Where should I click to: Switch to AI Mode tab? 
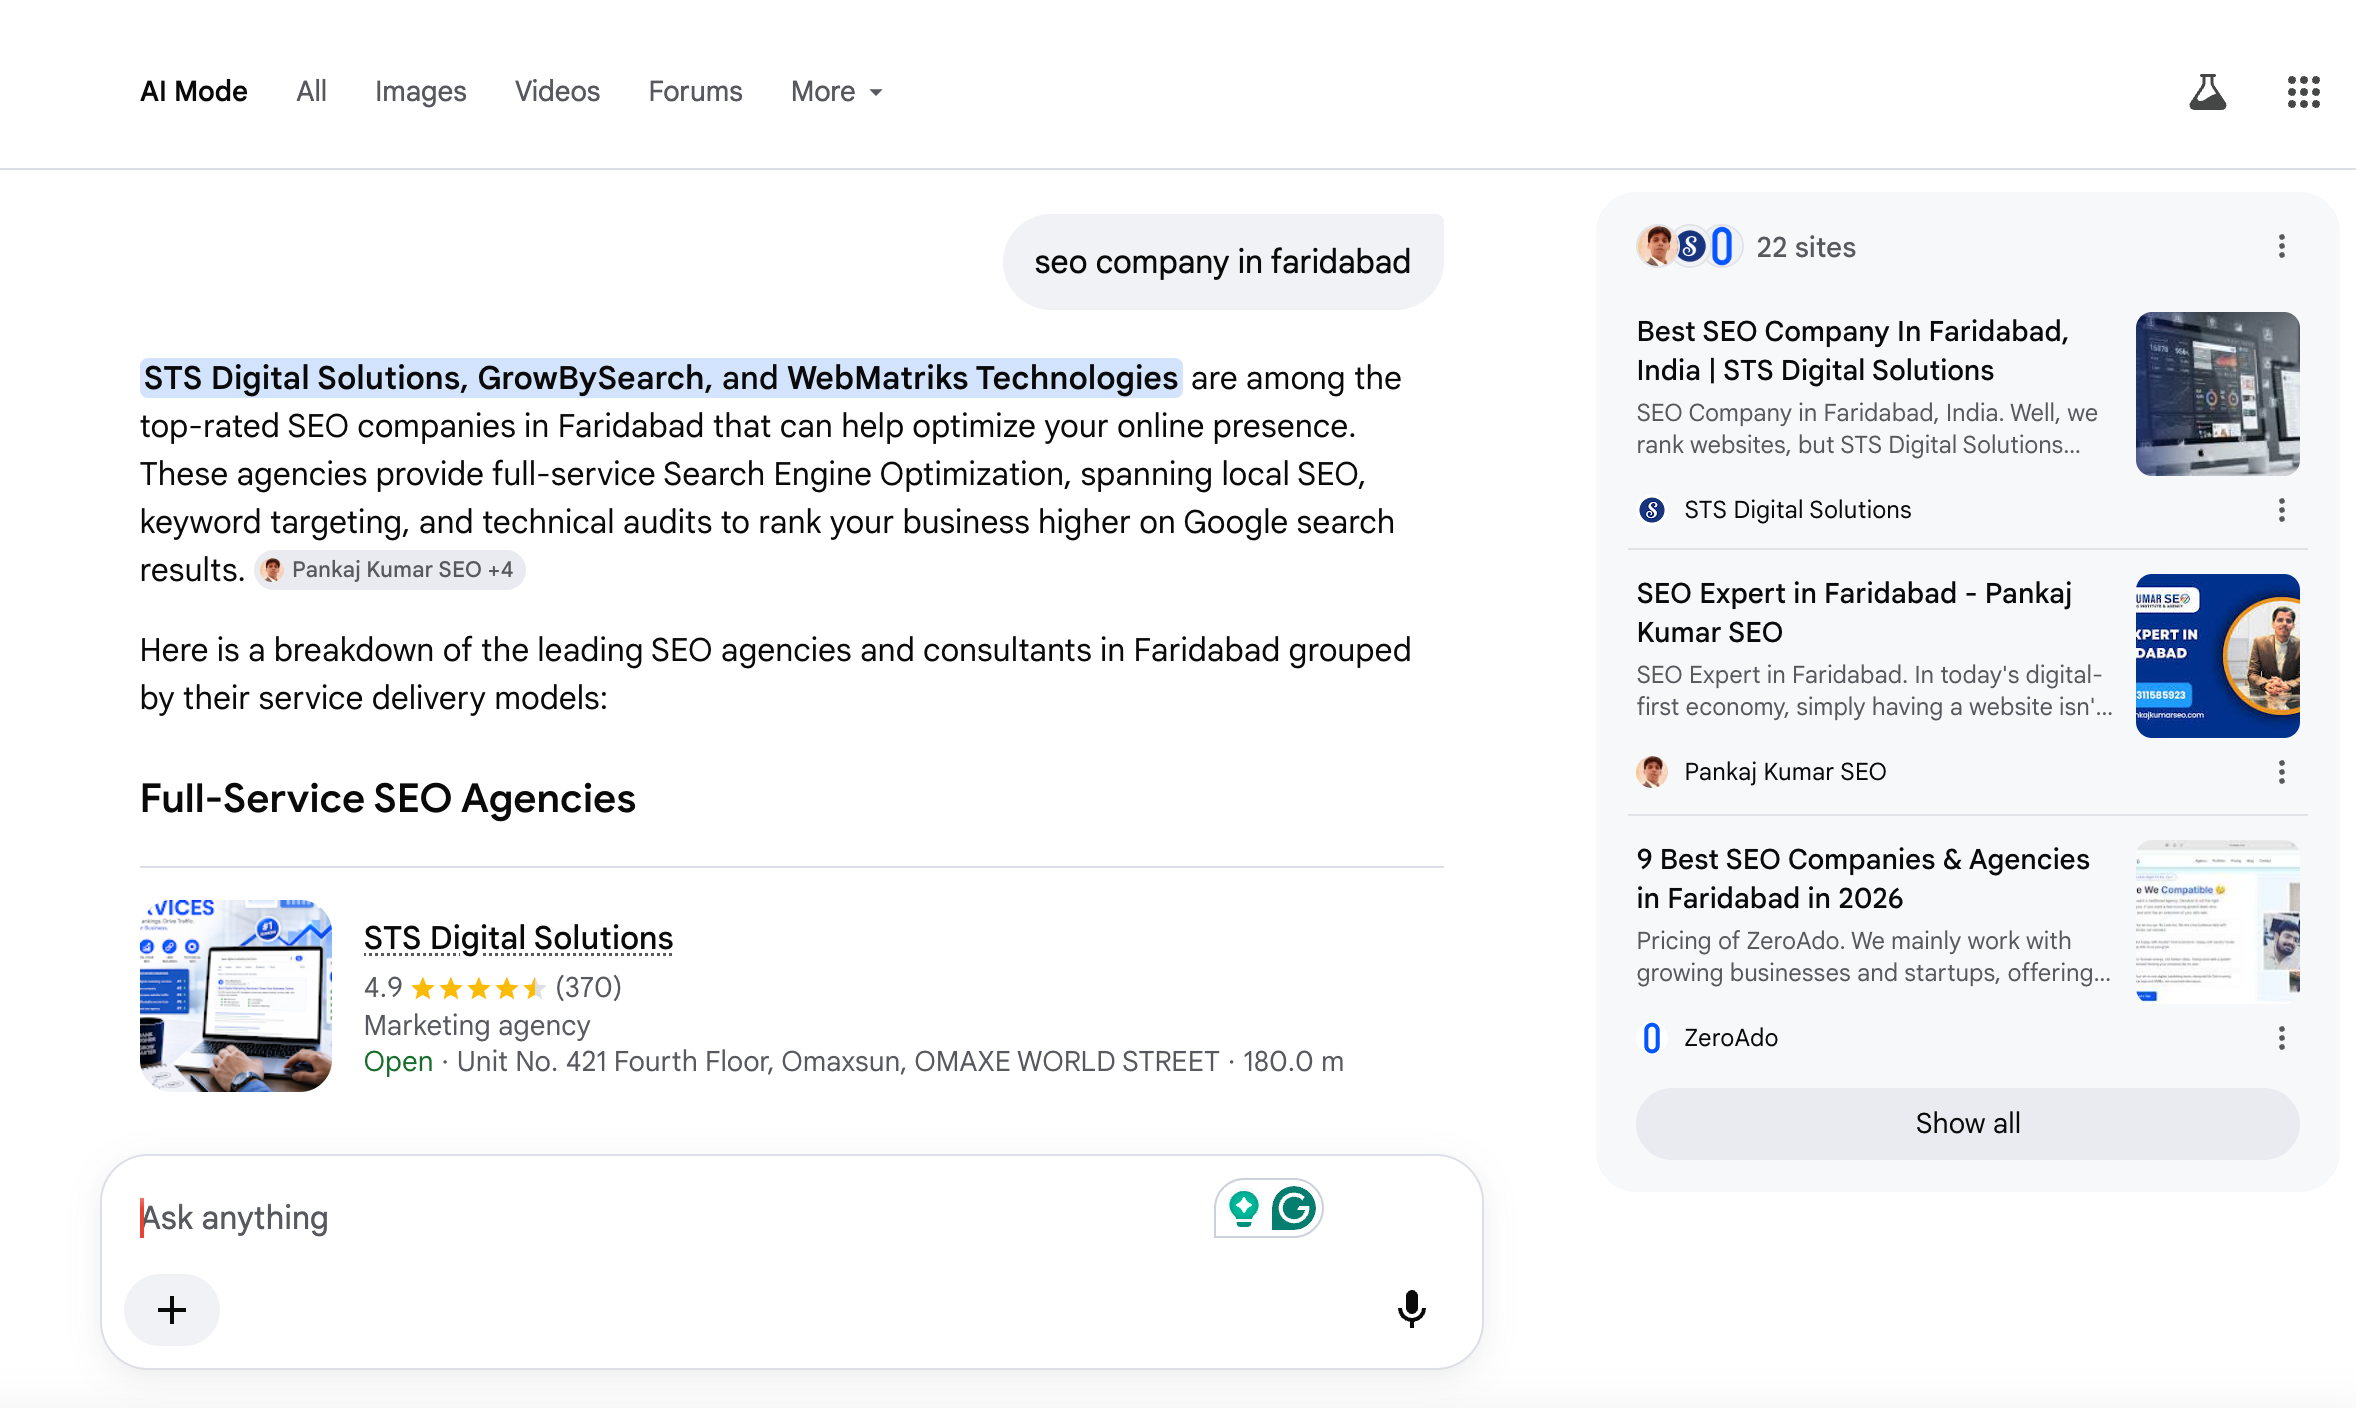(x=194, y=91)
